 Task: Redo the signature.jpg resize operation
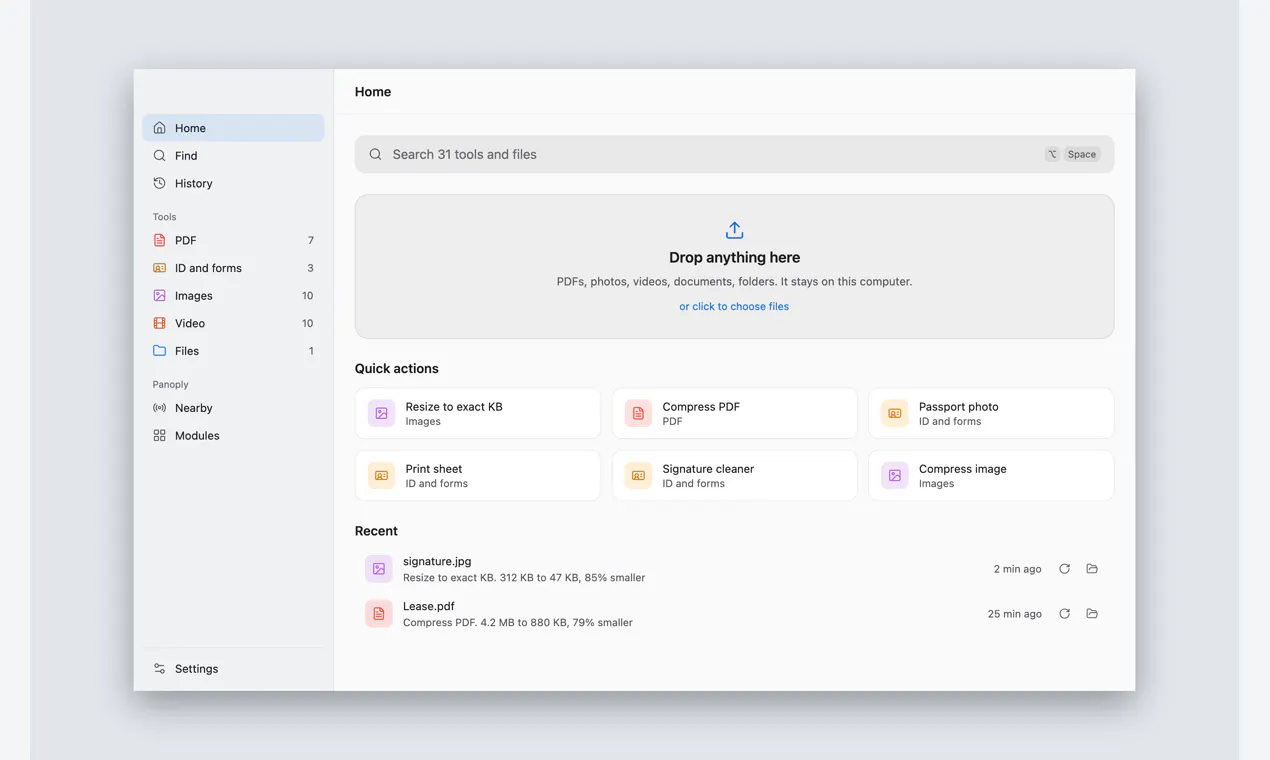coord(1064,569)
